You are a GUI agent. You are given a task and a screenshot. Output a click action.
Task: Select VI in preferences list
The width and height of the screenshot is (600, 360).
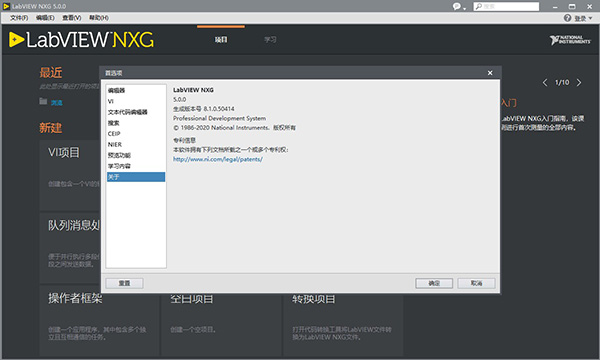coord(136,101)
